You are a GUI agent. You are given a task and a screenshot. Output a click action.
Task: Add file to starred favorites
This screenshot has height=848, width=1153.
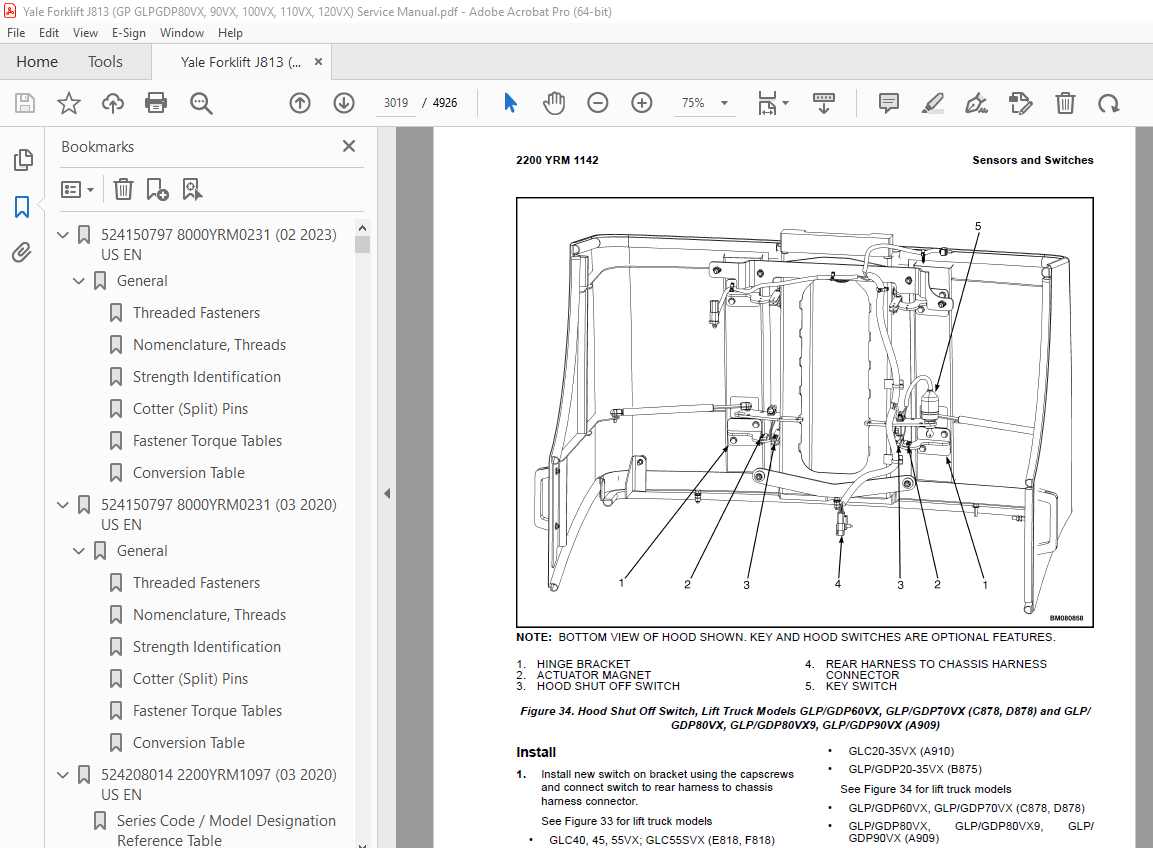(x=68, y=103)
